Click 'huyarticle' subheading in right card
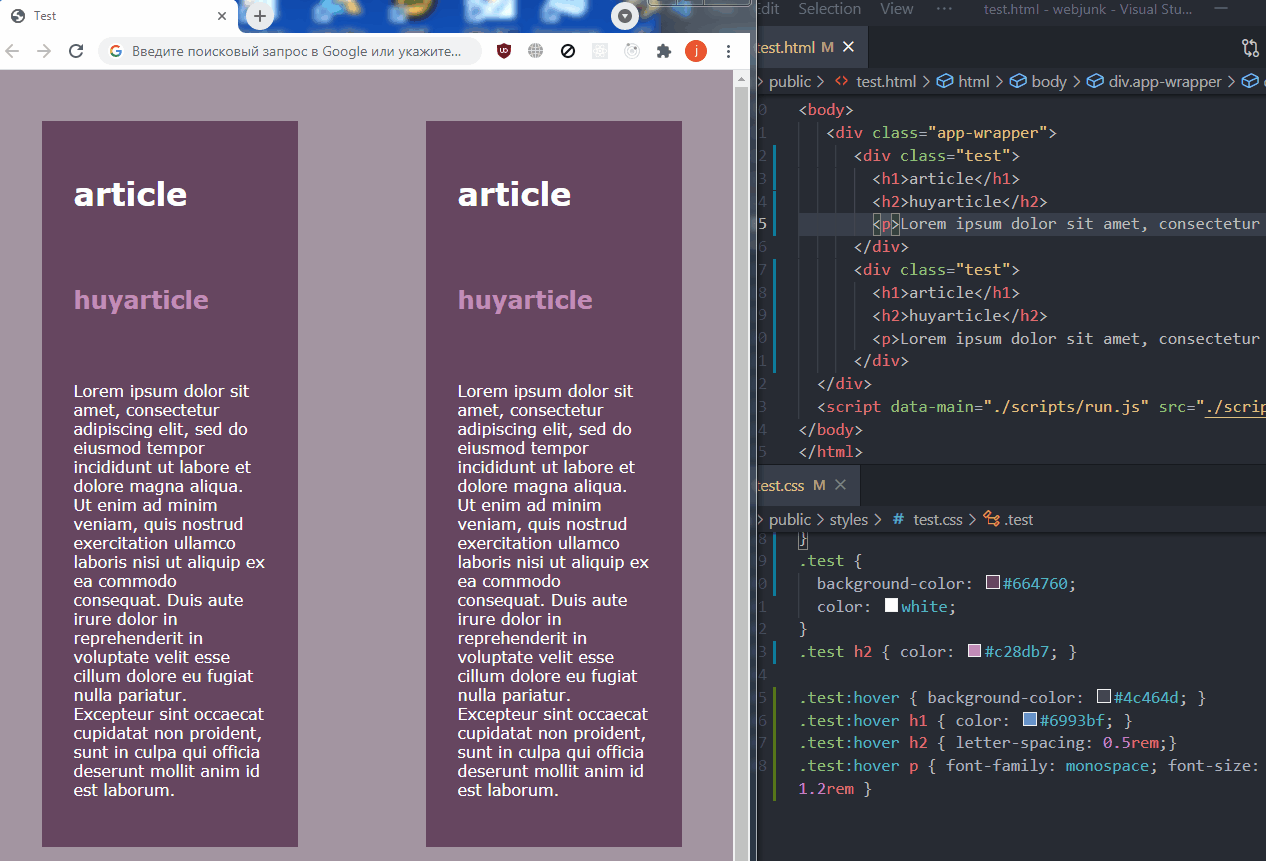The width and height of the screenshot is (1266, 861). tap(525, 300)
